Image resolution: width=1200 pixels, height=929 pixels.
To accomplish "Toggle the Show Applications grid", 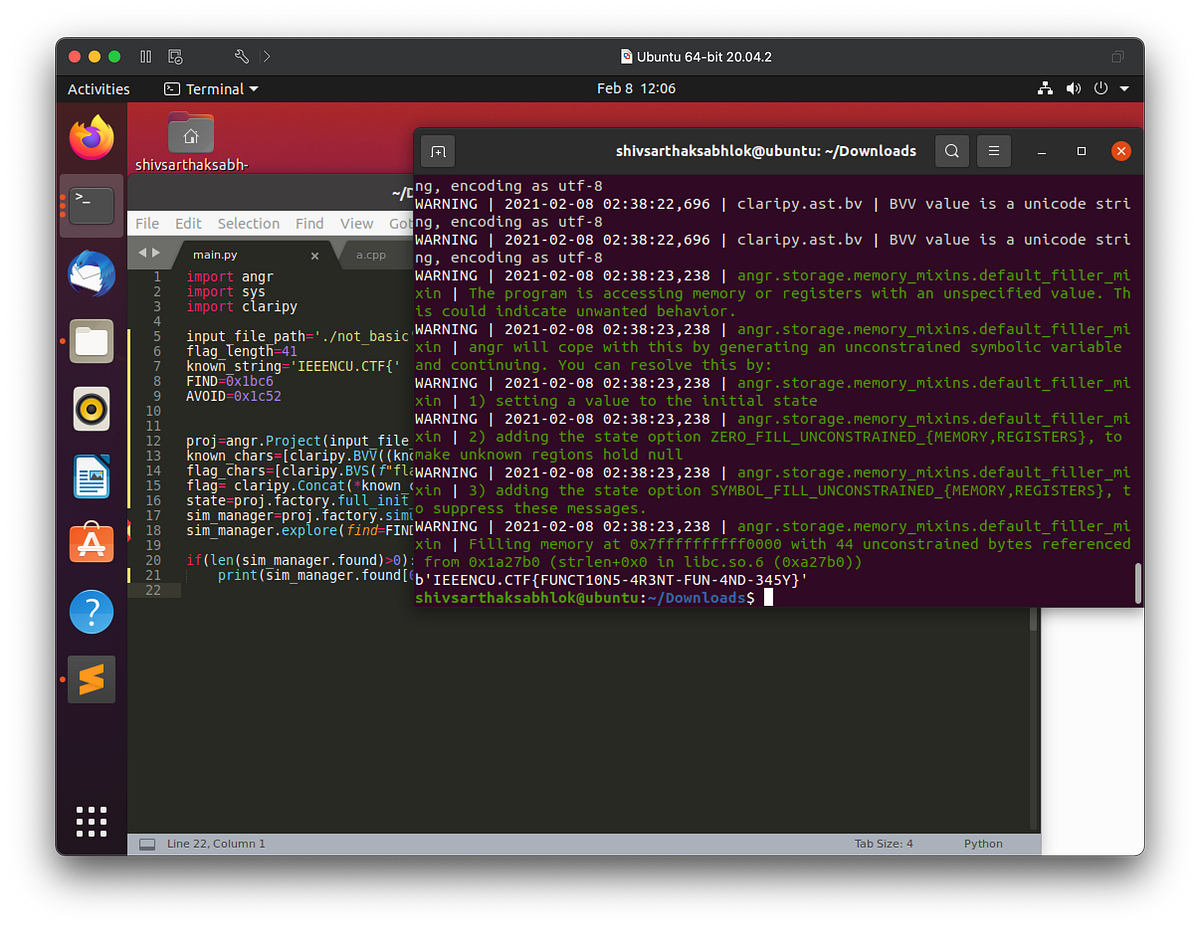I will click(x=91, y=821).
